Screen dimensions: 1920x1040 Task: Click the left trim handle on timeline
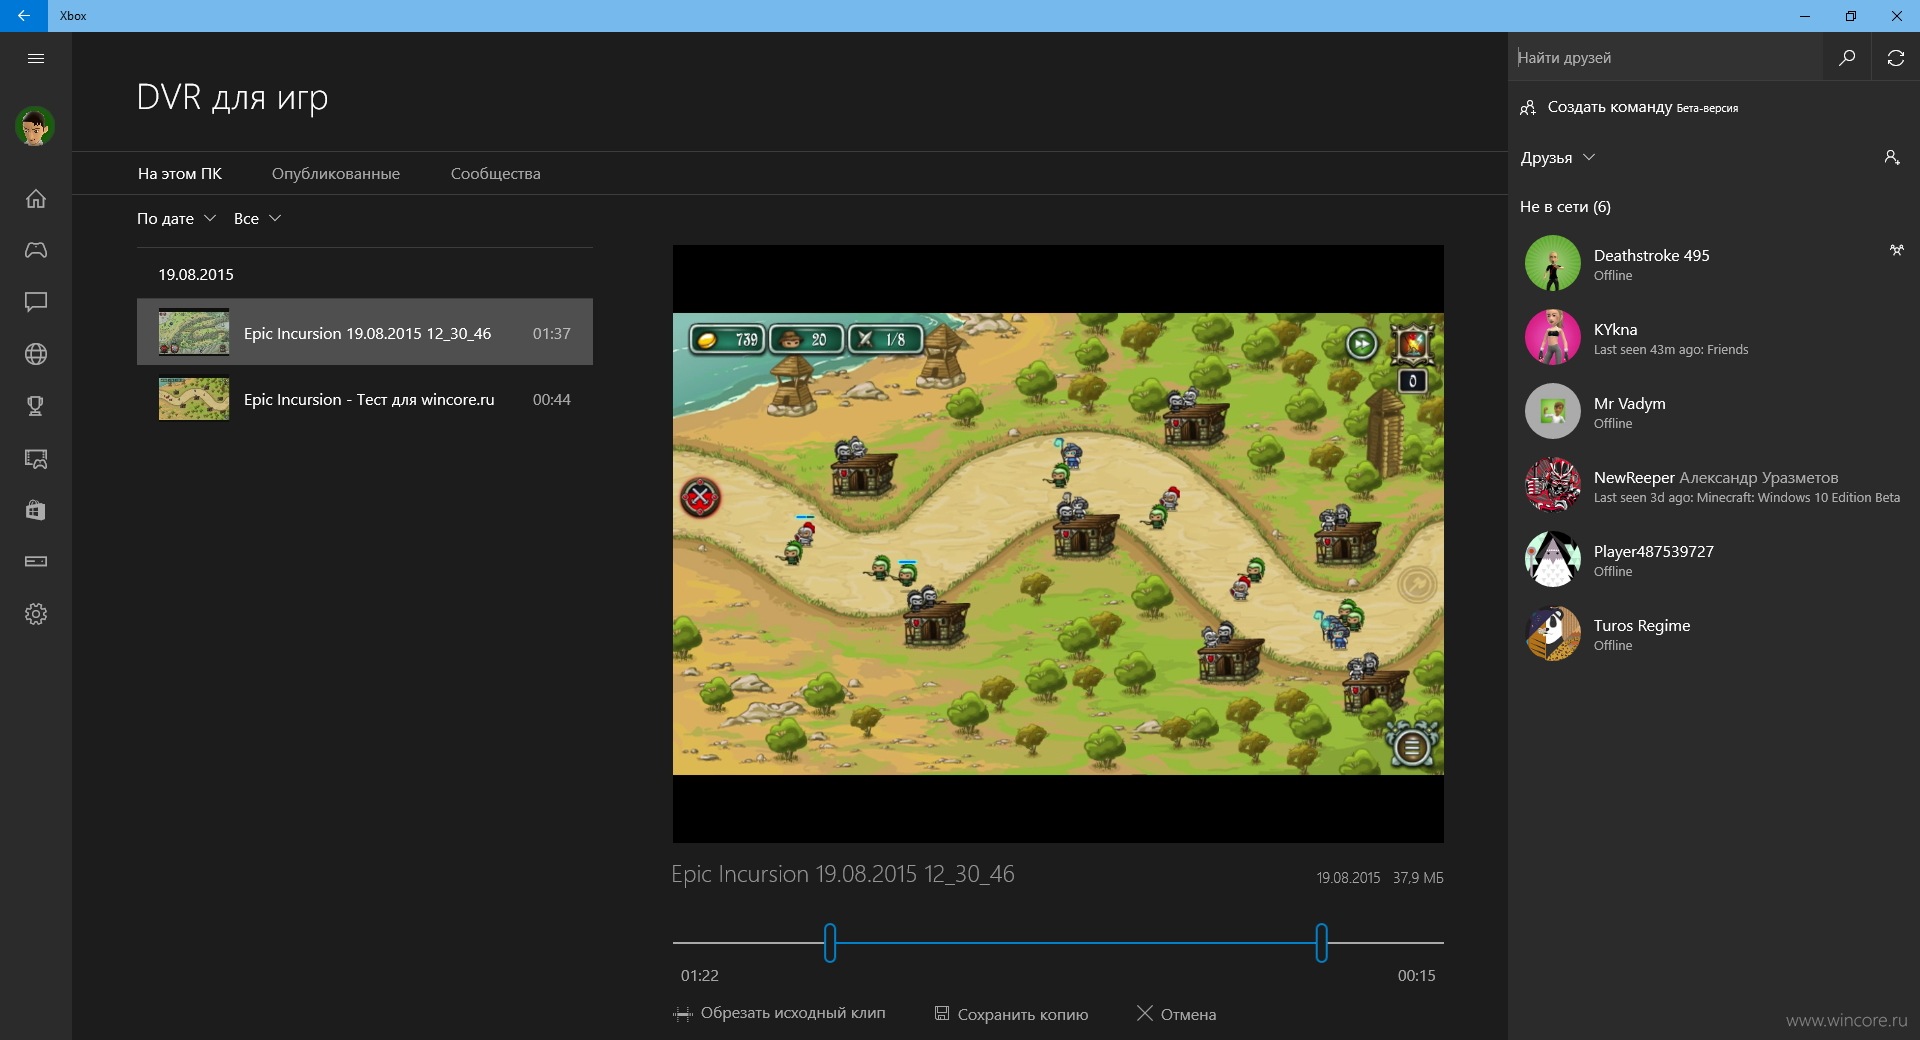[830, 943]
